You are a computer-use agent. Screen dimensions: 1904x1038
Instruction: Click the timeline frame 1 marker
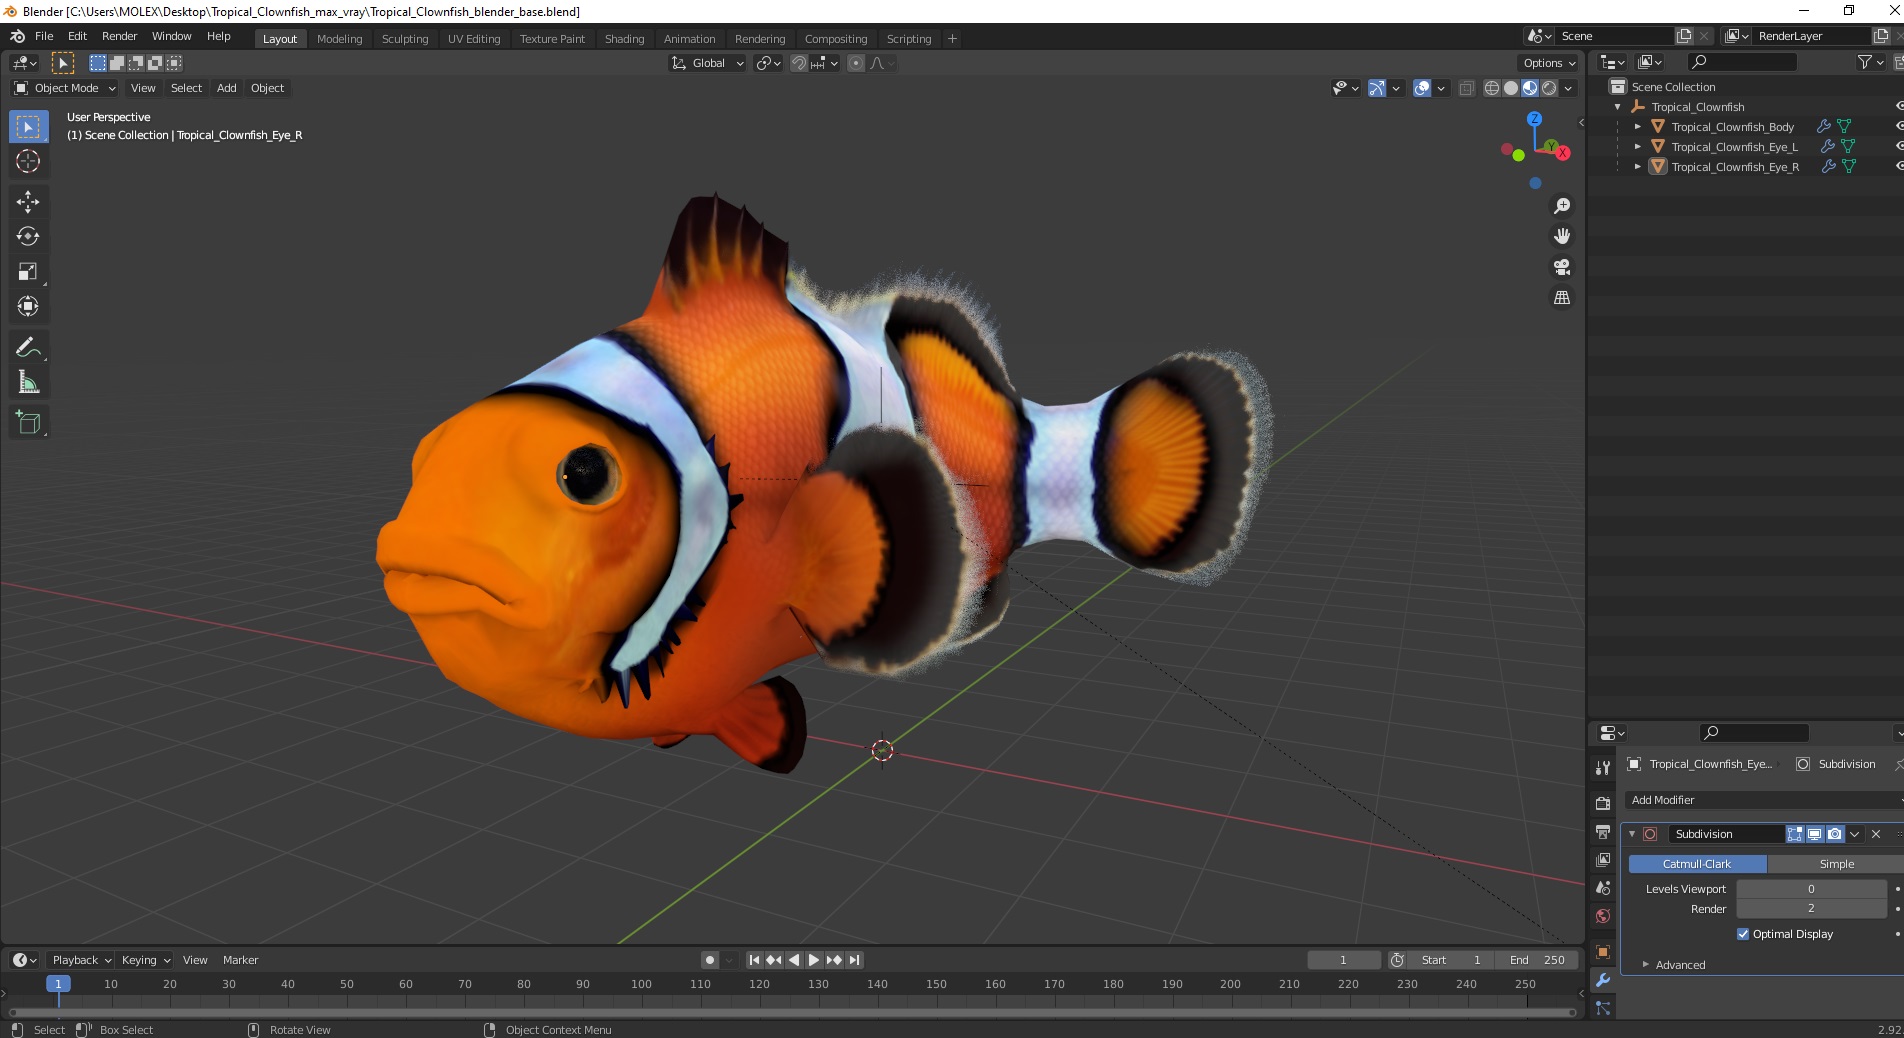pyautogui.click(x=58, y=984)
